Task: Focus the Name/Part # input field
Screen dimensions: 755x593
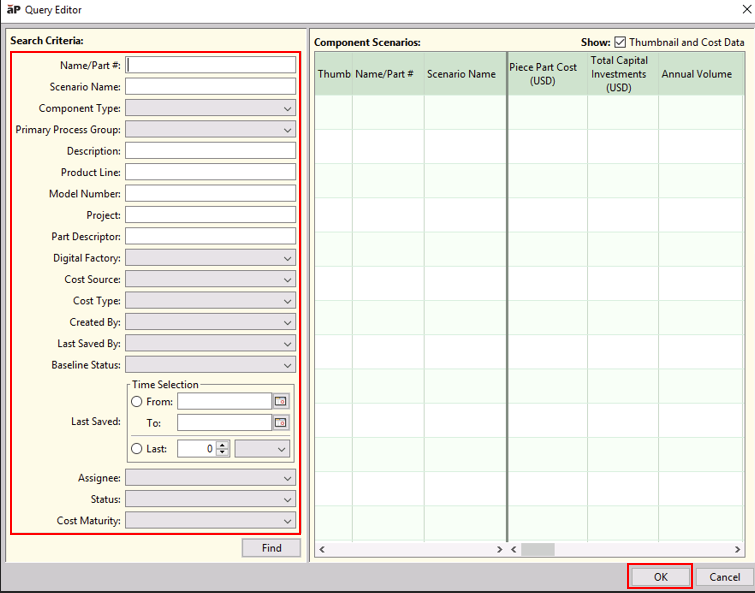Action: pyautogui.click(x=210, y=65)
